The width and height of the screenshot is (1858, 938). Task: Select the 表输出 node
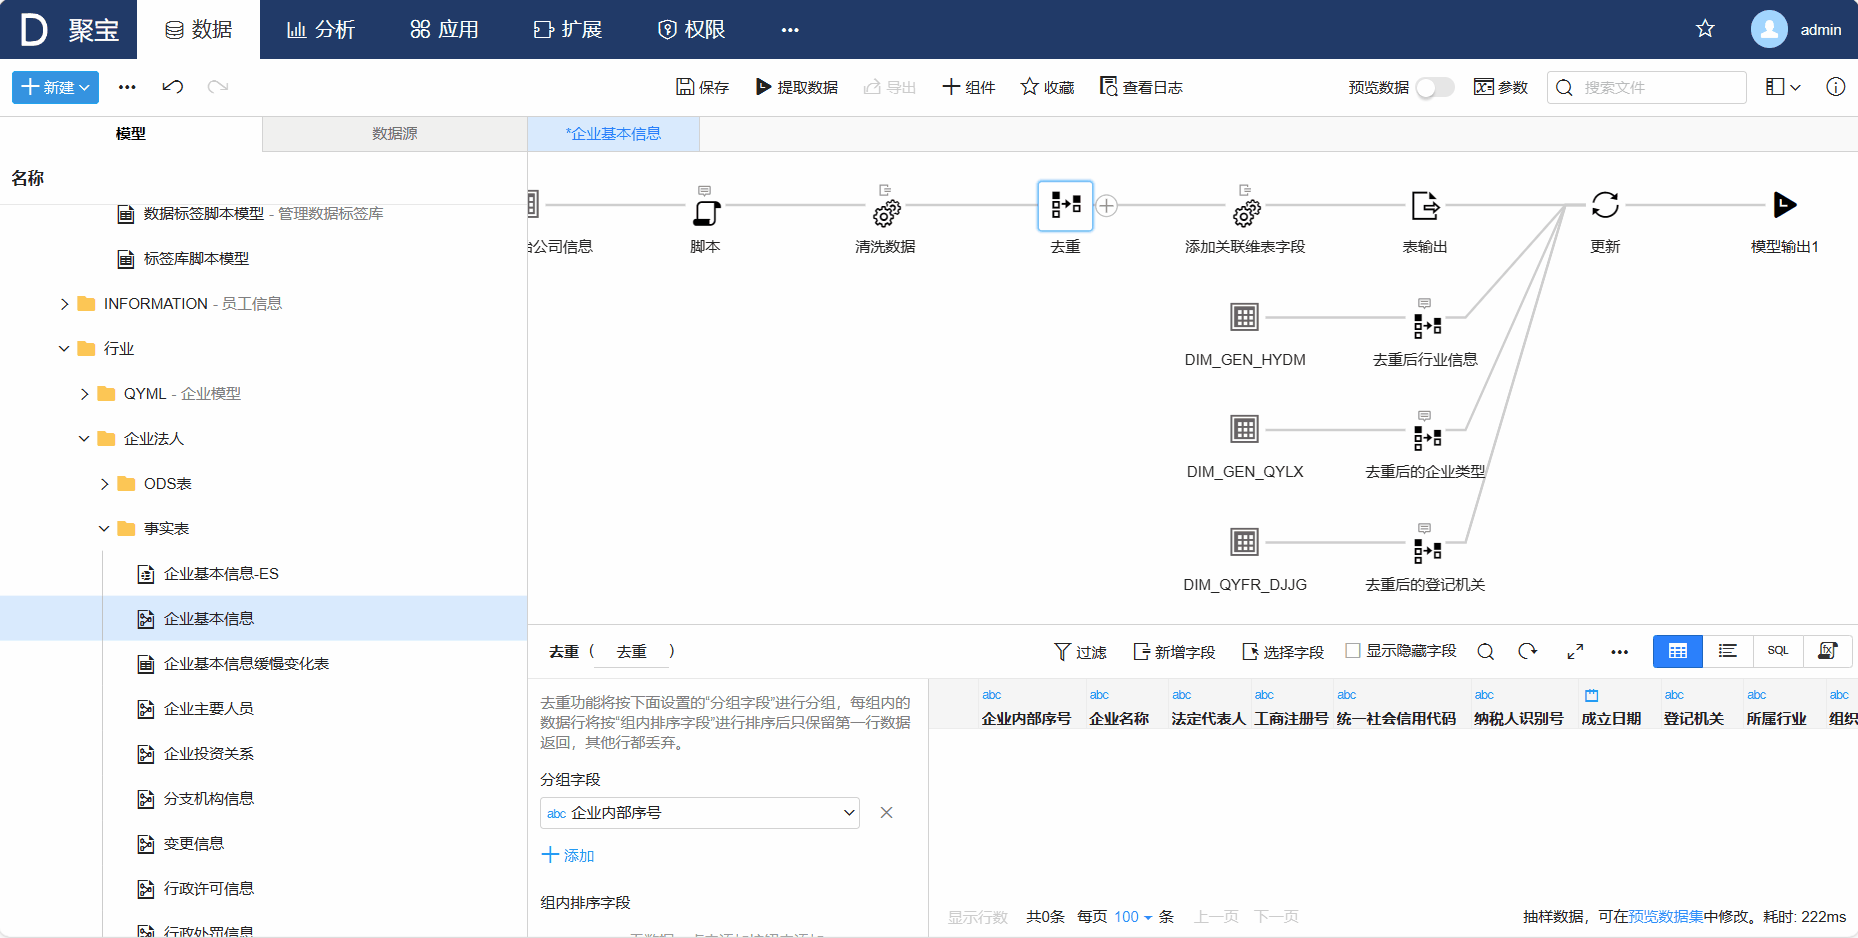(1425, 206)
